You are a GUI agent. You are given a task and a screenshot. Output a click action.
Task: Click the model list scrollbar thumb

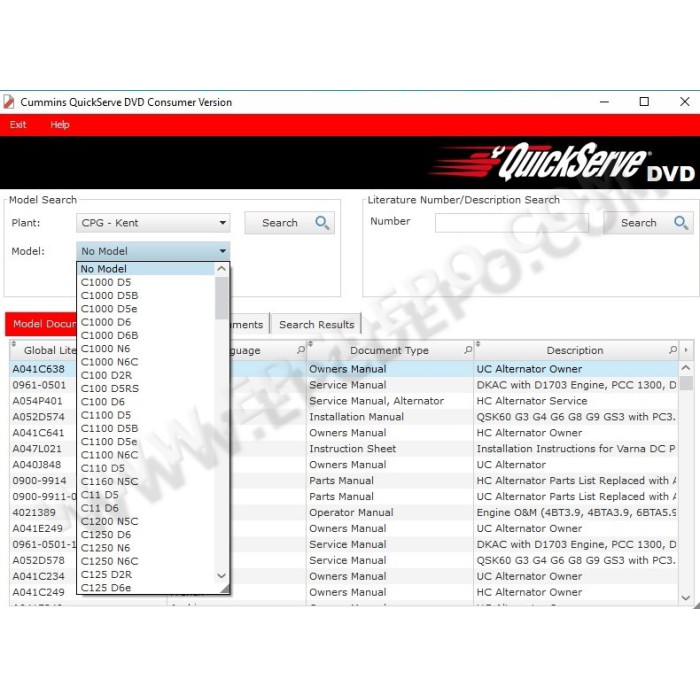221,298
